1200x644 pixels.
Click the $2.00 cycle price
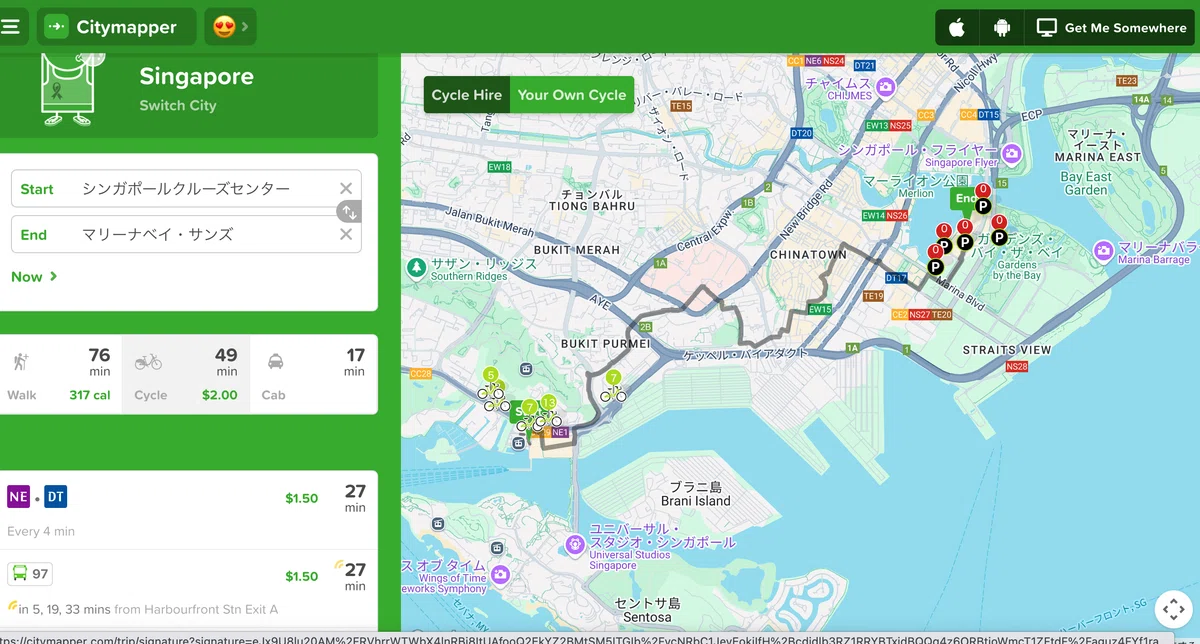[x=219, y=395]
